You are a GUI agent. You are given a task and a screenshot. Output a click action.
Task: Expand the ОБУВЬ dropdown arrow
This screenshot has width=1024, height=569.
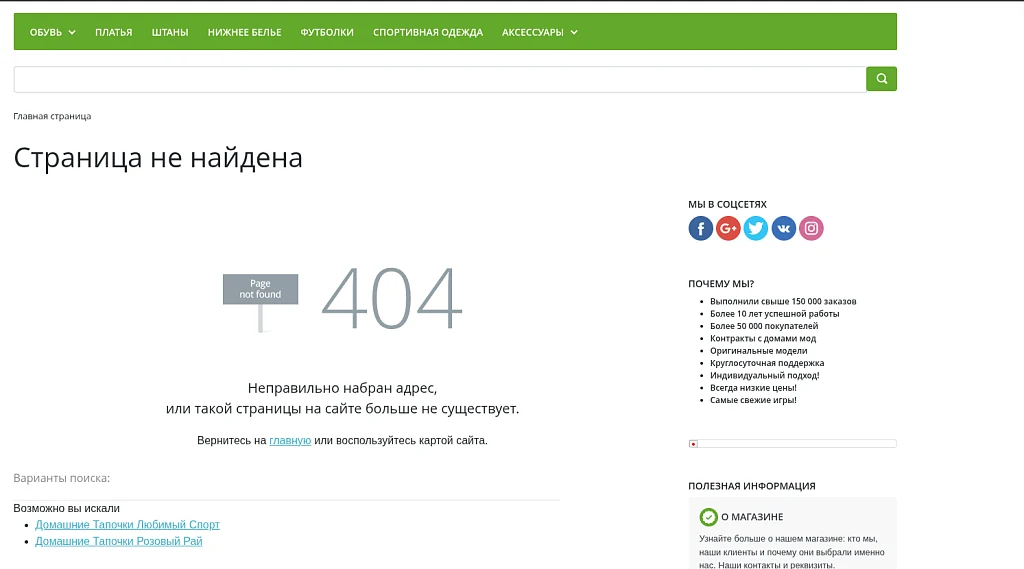(x=72, y=32)
